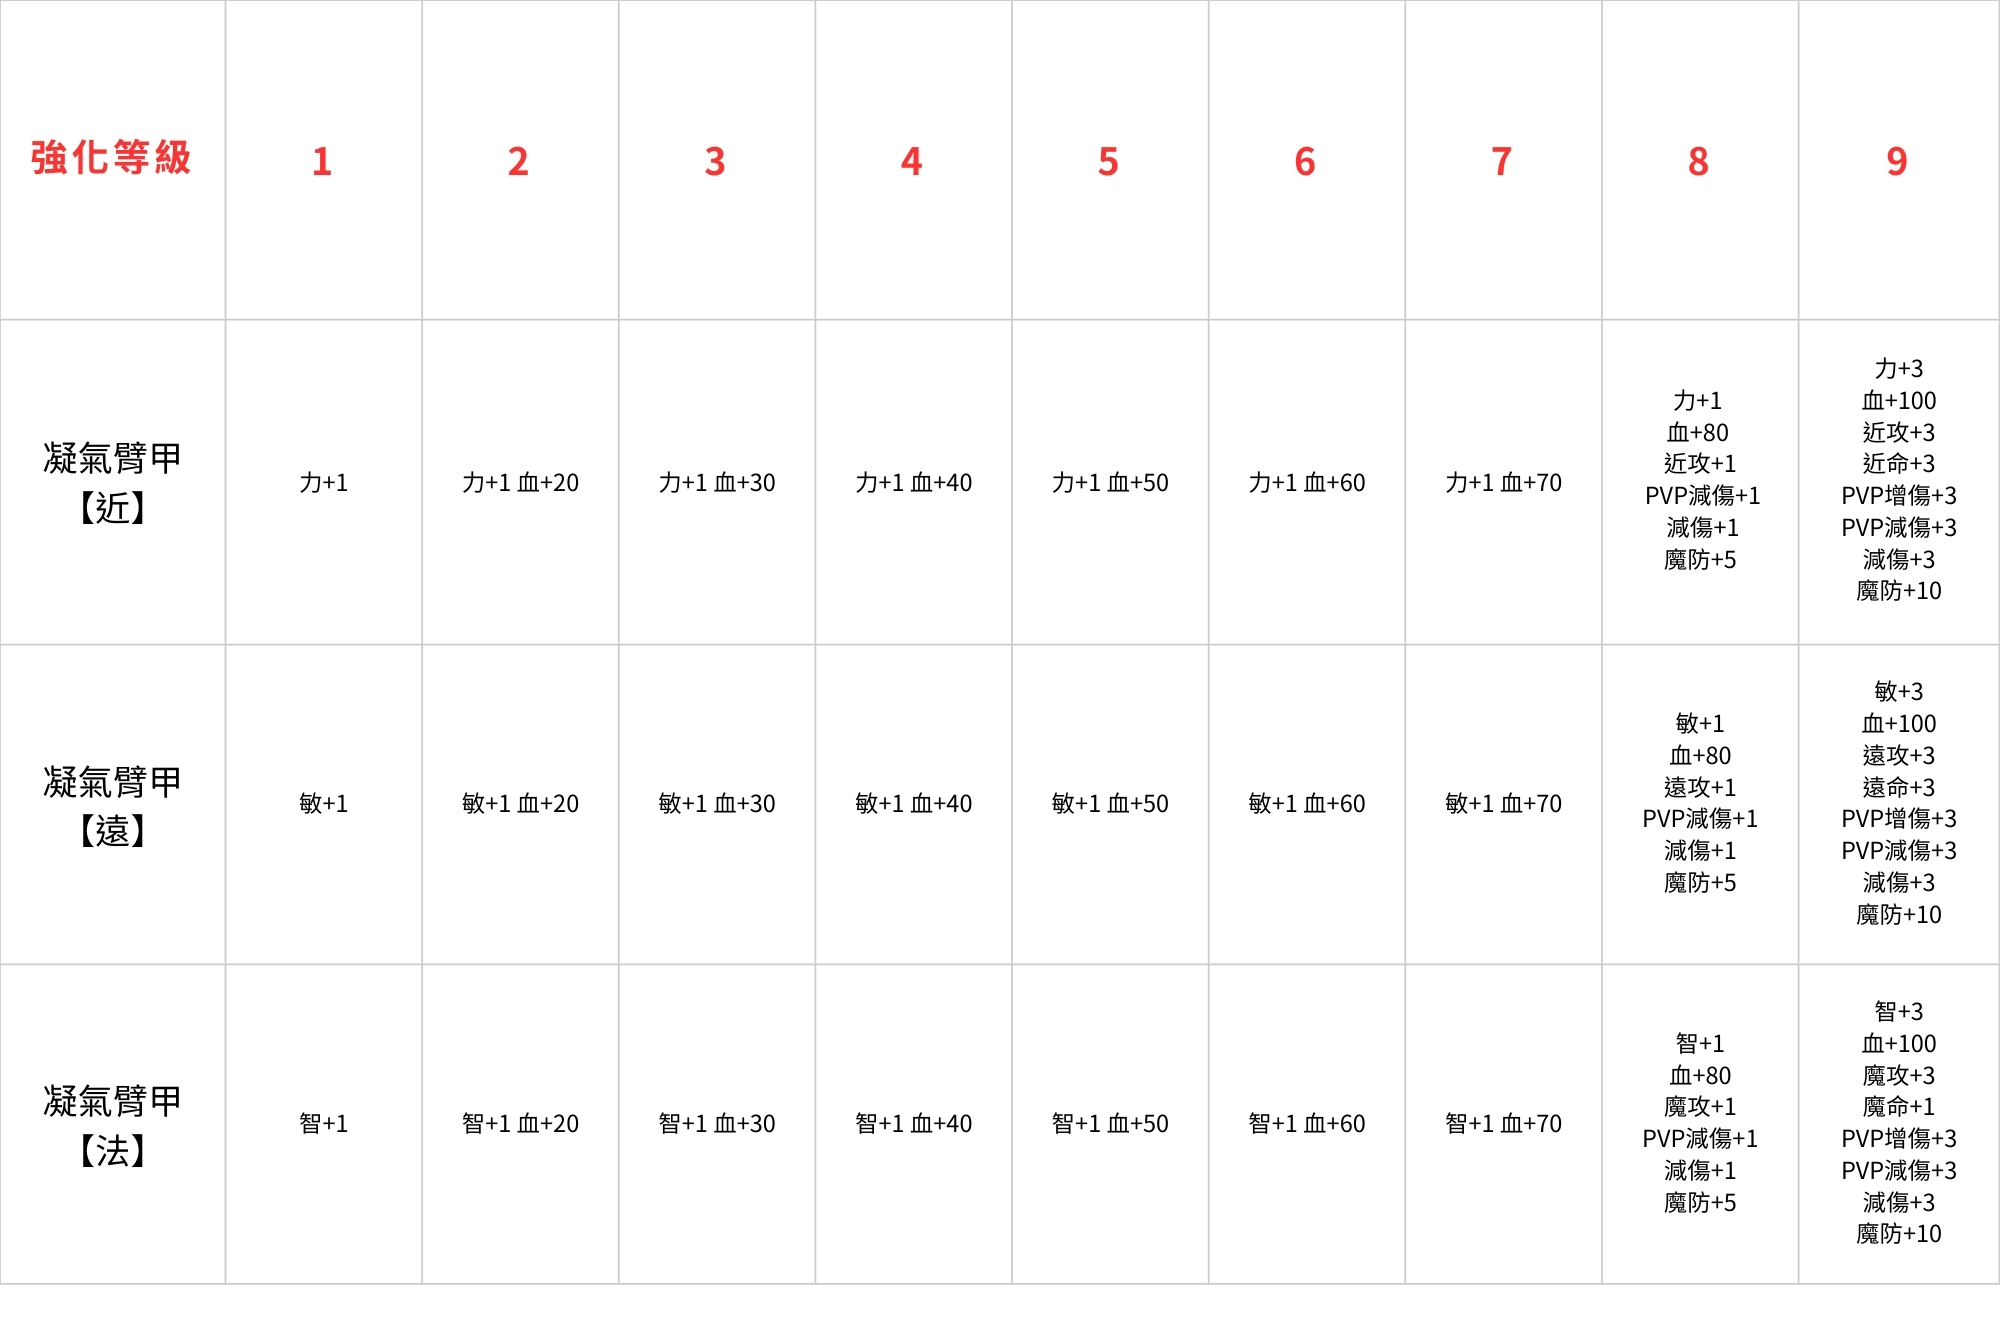This screenshot has height=1333, width=2000.
Task: Click the 智+1 血+30 cell
Action: tap(717, 1125)
